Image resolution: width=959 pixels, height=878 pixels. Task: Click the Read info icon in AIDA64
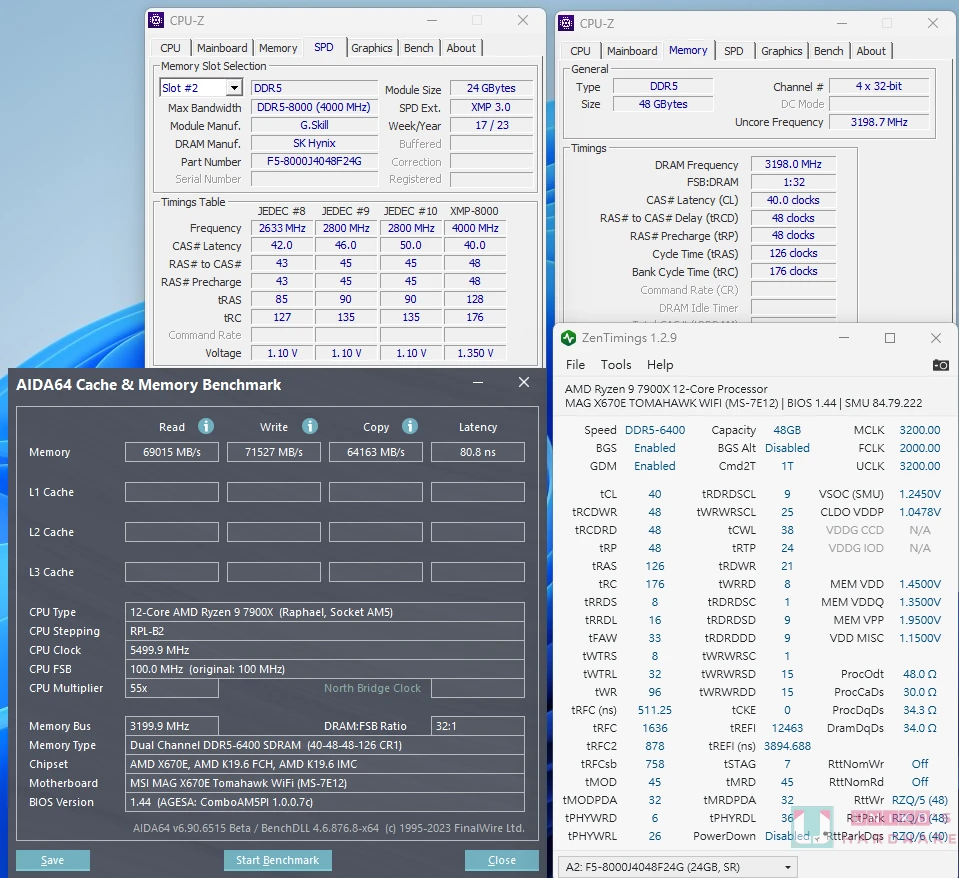[x=206, y=426]
